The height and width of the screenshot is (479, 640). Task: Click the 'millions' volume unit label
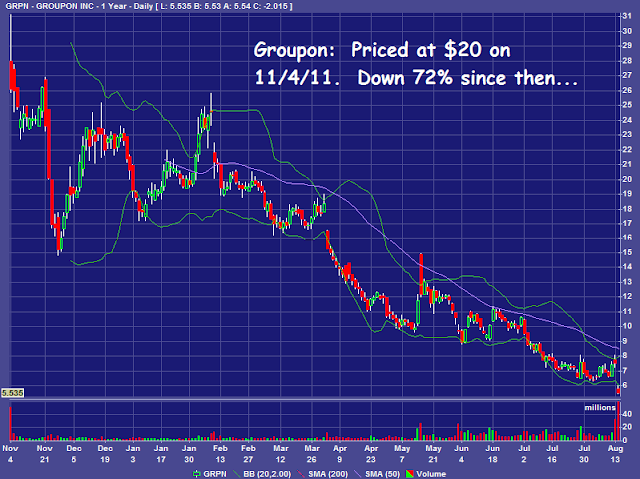coord(600,408)
